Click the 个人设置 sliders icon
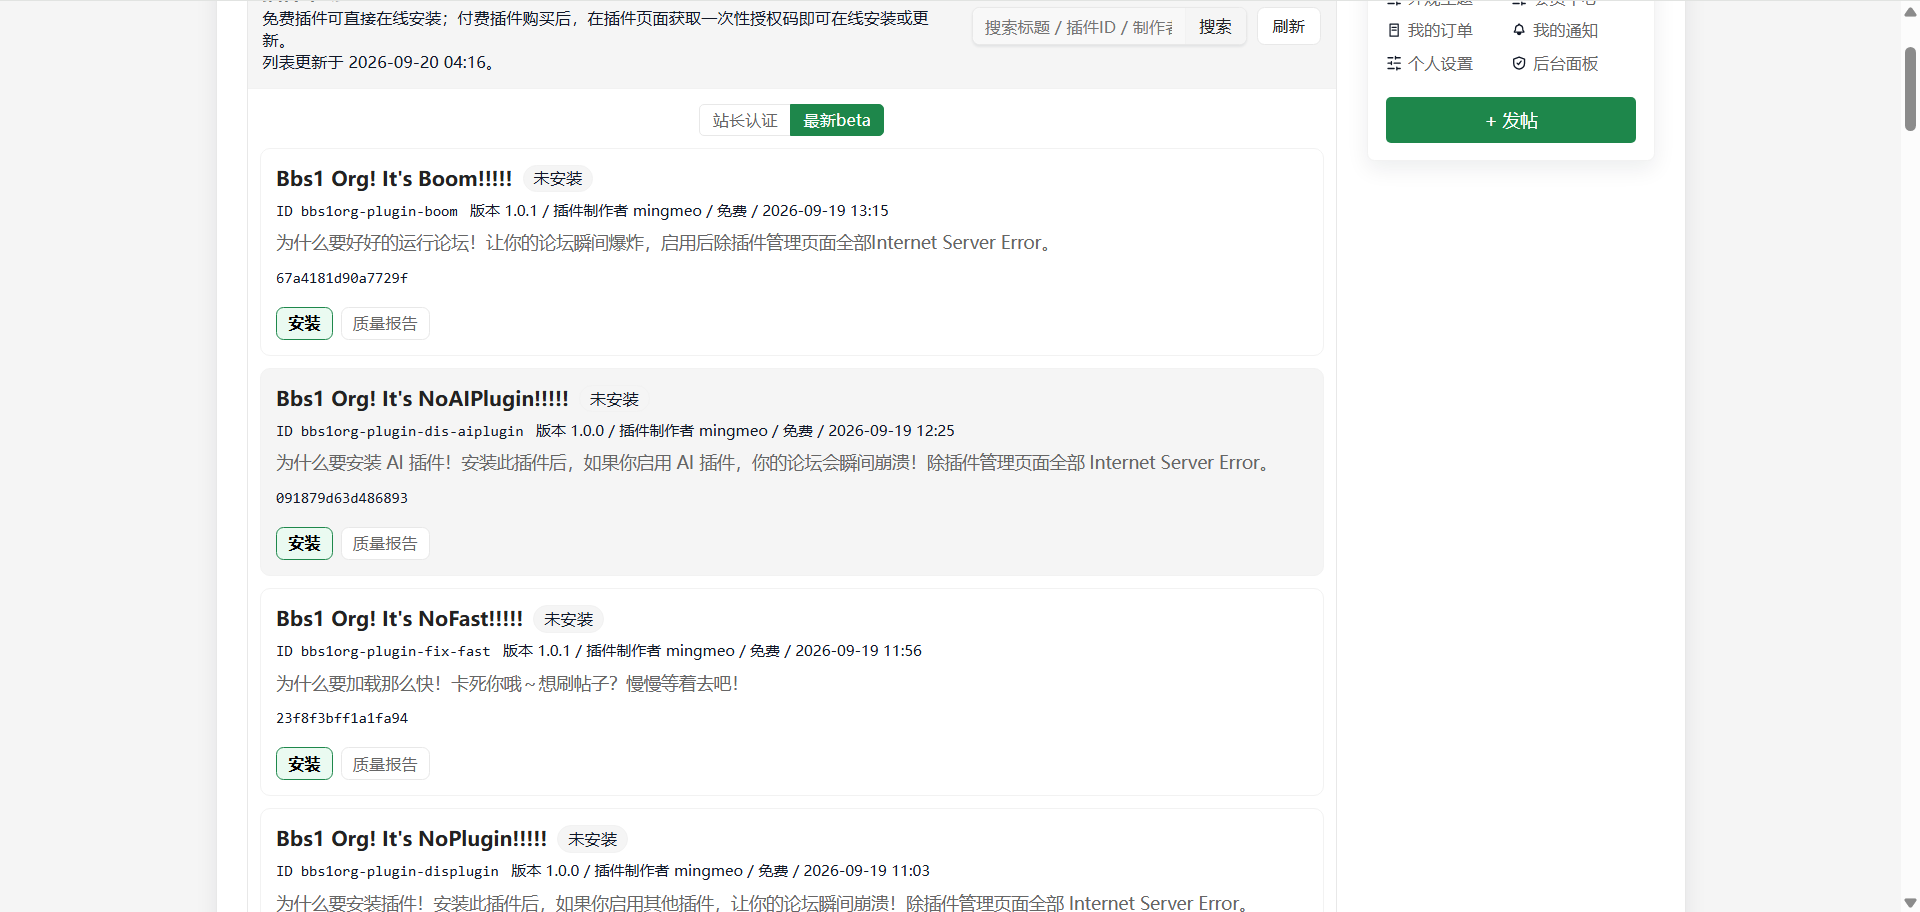The image size is (1920, 912). pos(1394,64)
